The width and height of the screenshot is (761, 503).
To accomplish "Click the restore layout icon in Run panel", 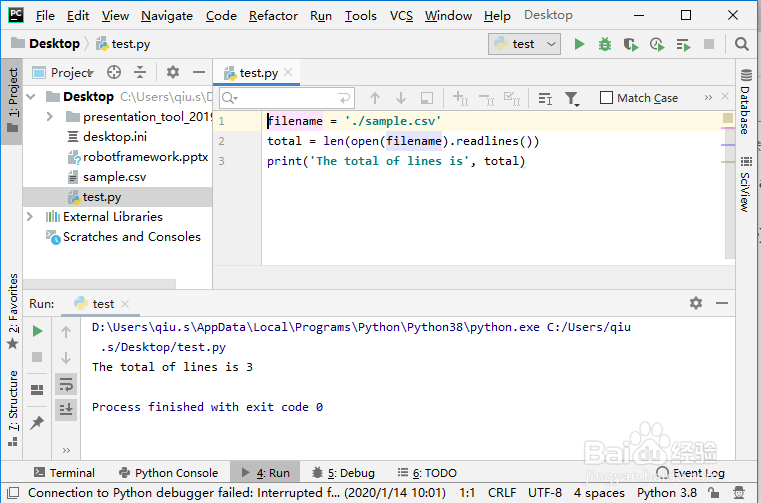I will (37, 390).
